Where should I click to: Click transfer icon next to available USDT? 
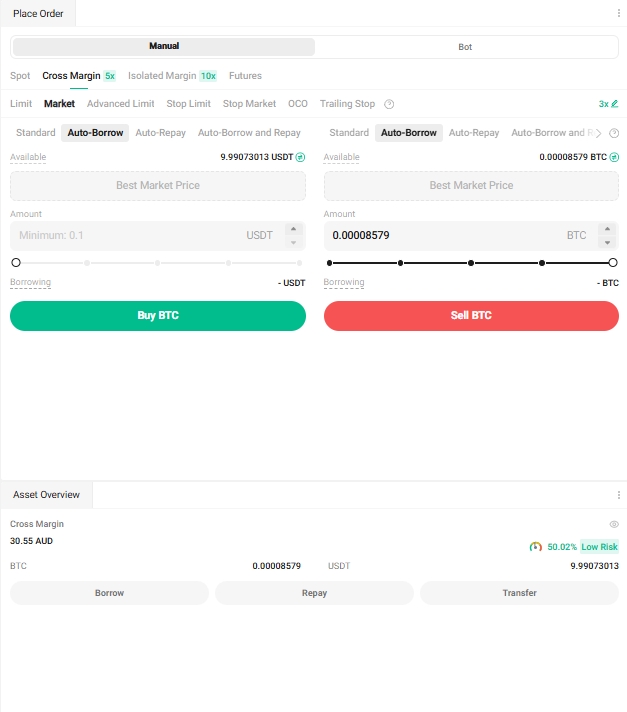point(300,157)
